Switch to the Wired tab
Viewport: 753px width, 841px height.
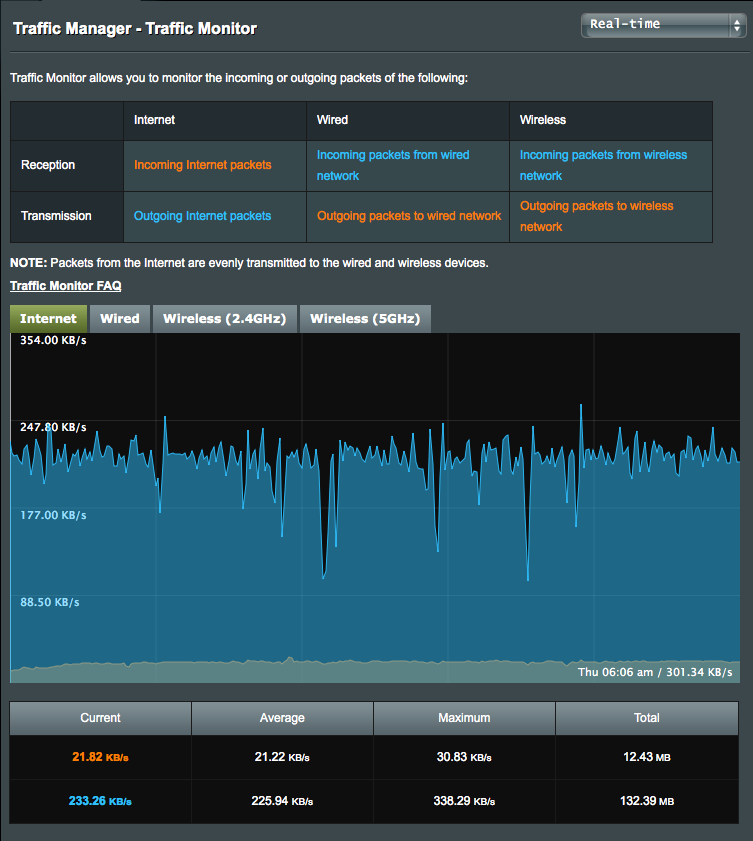pyautogui.click(x=120, y=319)
